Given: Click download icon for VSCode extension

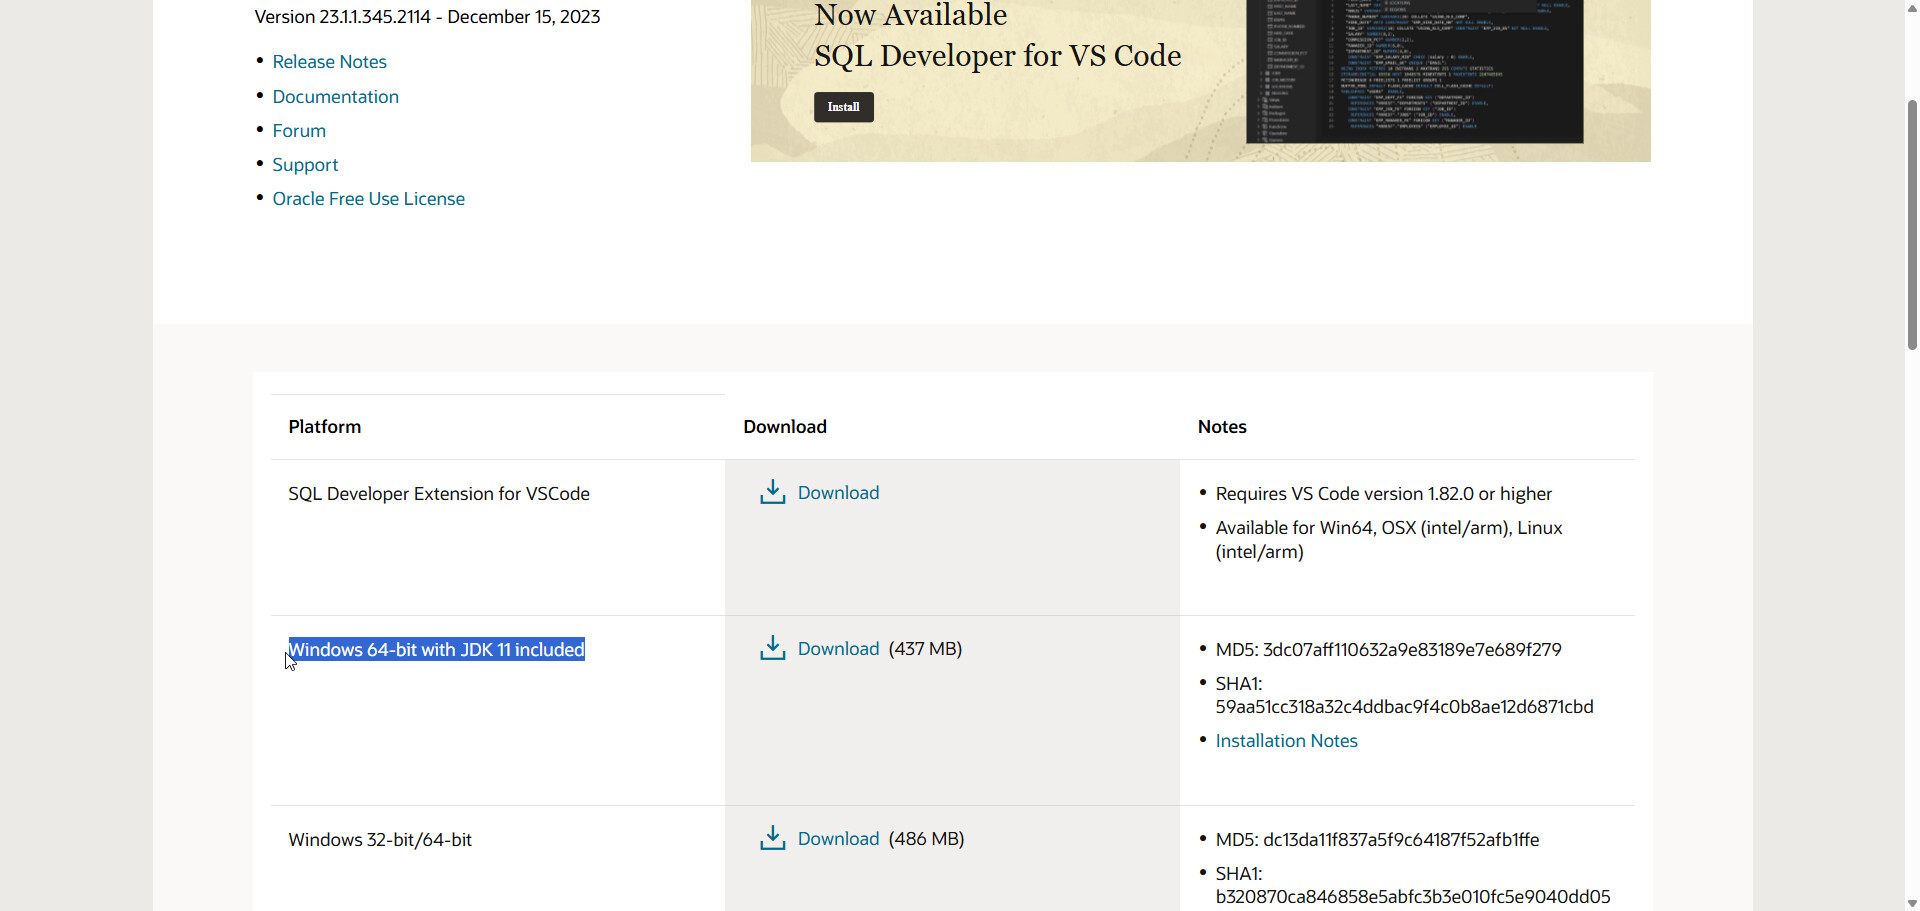Looking at the screenshot, I should click(772, 492).
